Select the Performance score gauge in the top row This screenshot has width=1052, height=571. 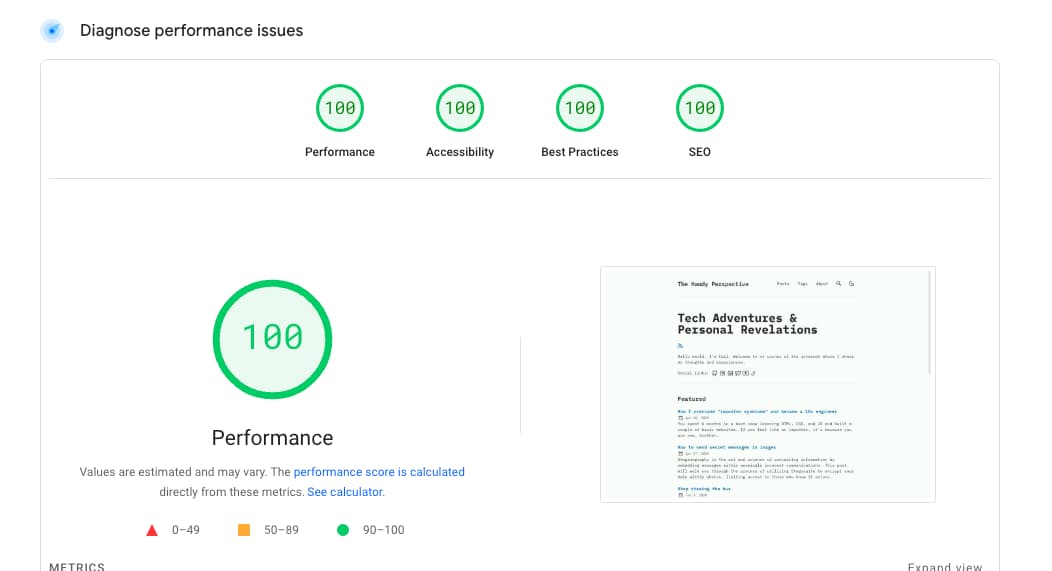[x=340, y=108]
